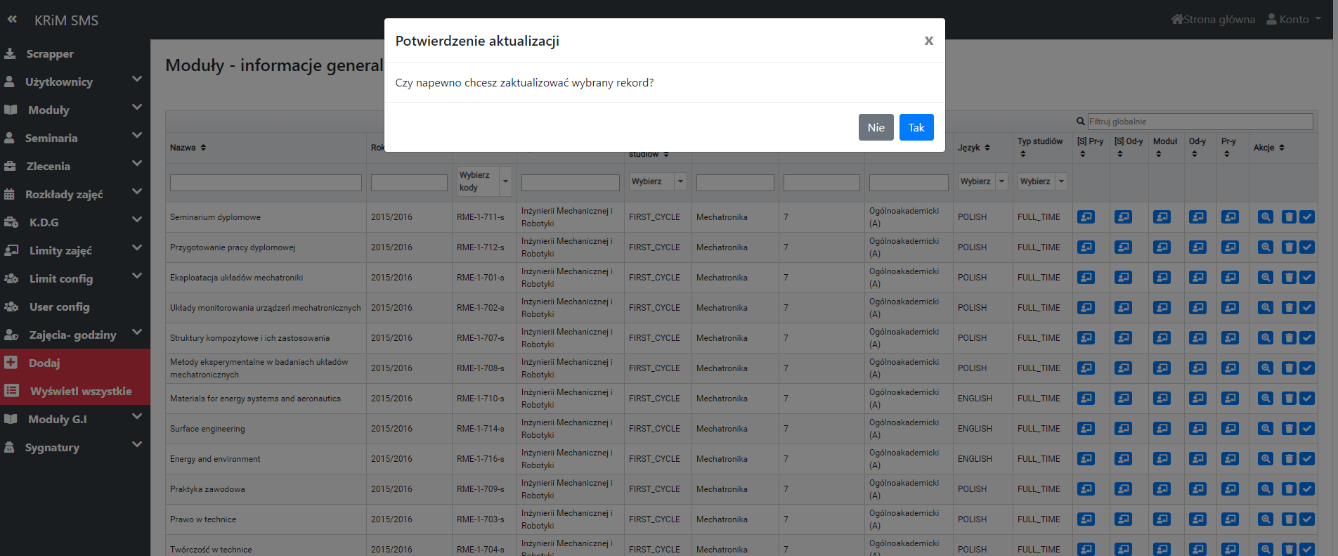The height and width of the screenshot is (556, 1338).
Task: Delete the Seminarium dyplomowe row via trash icon
Action: [x=1289, y=217]
